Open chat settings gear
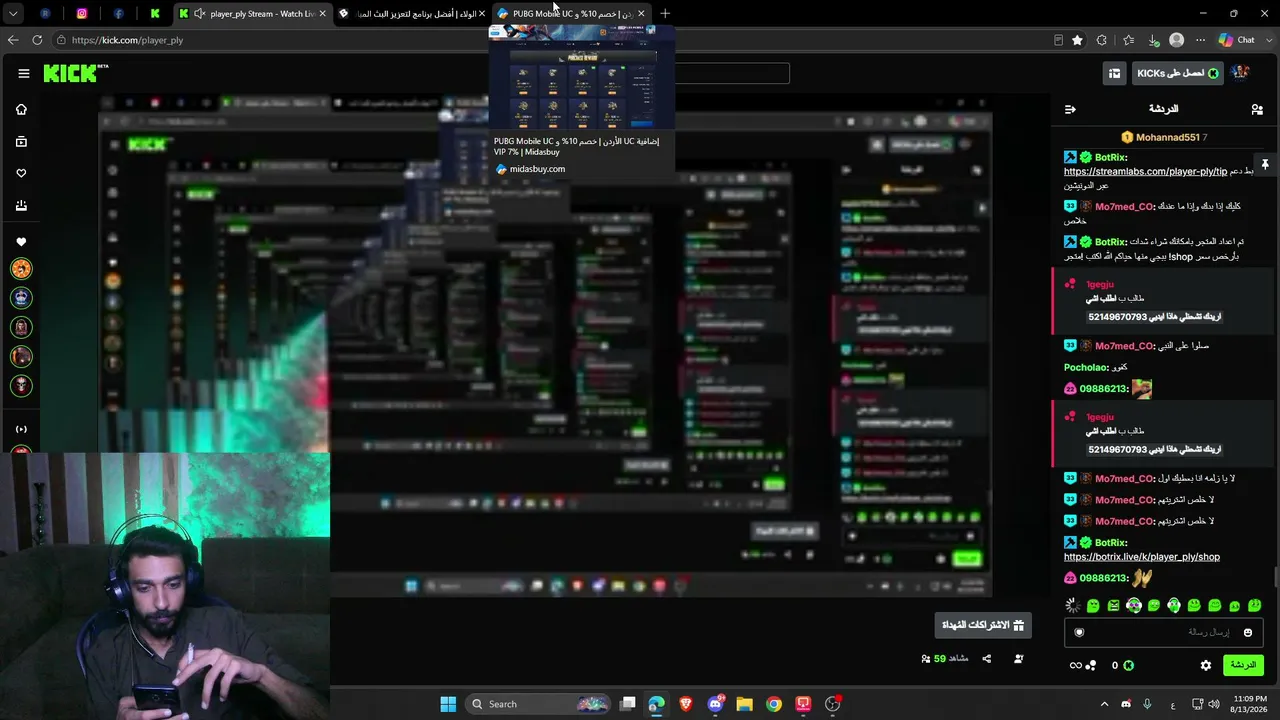The image size is (1280, 720). (x=1206, y=665)
